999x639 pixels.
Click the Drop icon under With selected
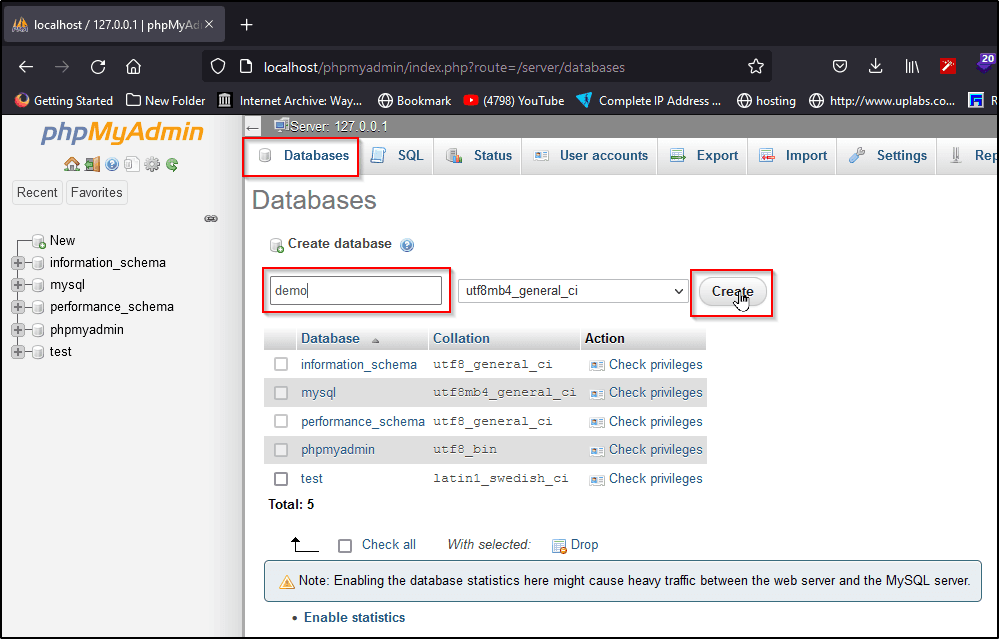559,545
